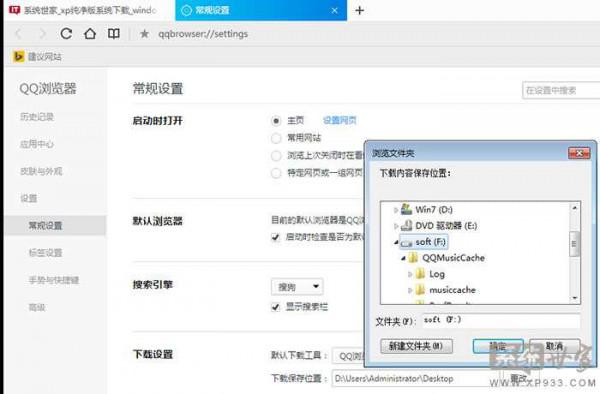Open 历史记录 in sidebar

click(x=37, y=117)
